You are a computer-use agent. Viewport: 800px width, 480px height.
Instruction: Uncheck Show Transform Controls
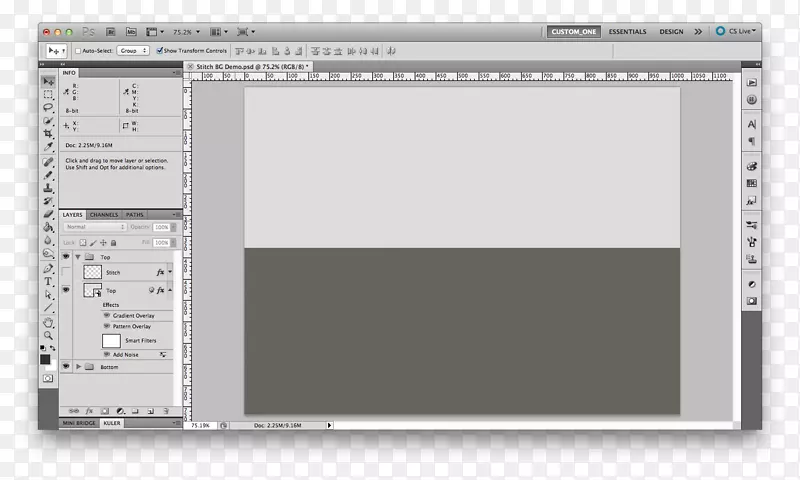coord(158,50)
